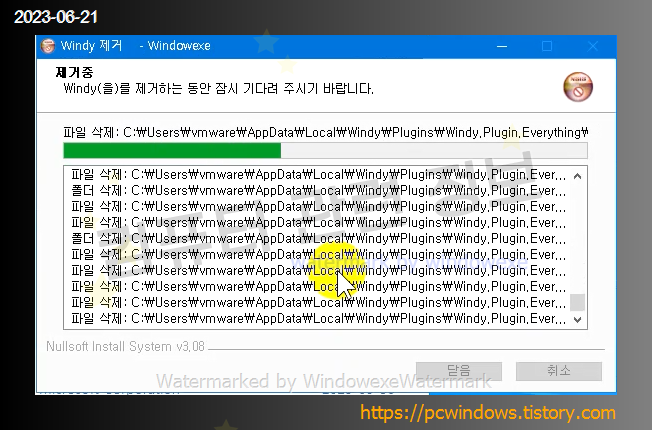Click the Windy uninstaller title bar icon
The image size is (652, 430).
[x=48, y=46]
